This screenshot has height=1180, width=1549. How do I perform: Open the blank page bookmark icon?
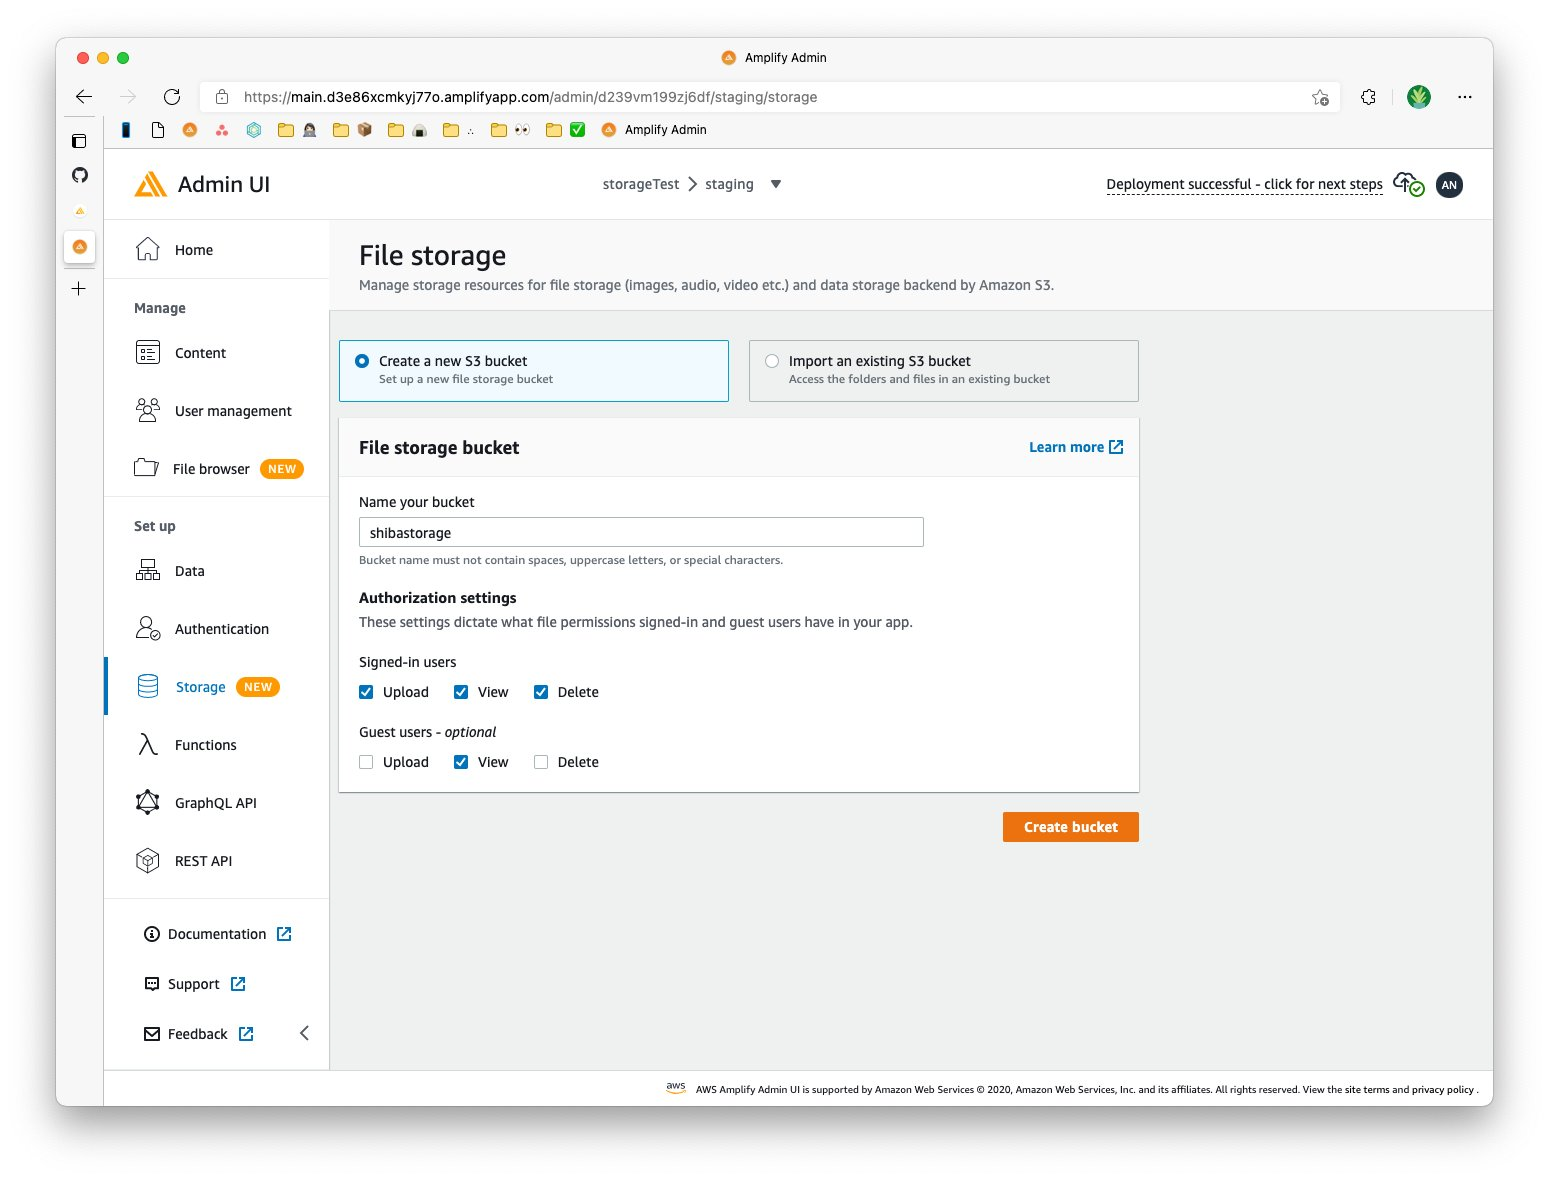[158, 130]
